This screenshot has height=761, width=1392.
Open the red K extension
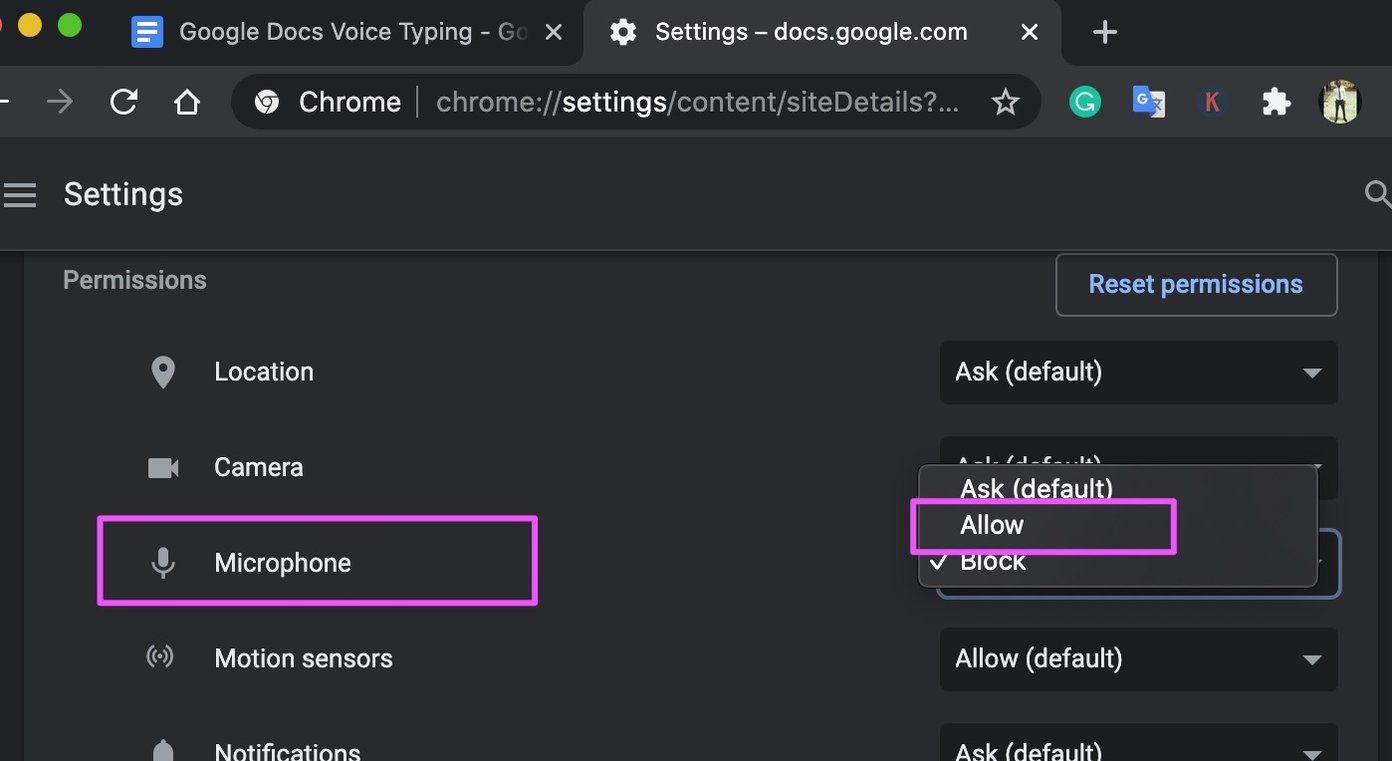(x=1212, y=102)
